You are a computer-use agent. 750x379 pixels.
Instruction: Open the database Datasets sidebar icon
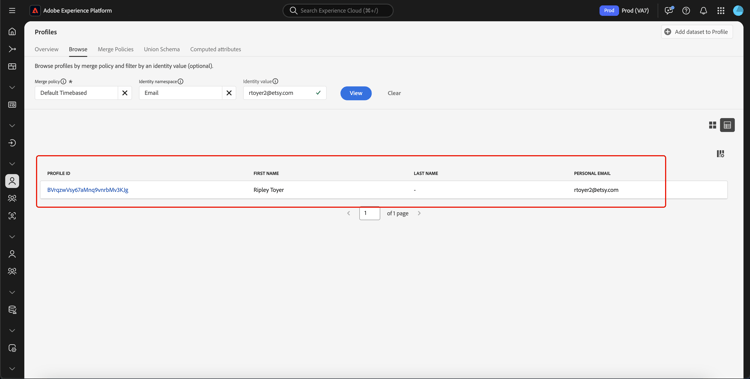click(x=12, y=310)
